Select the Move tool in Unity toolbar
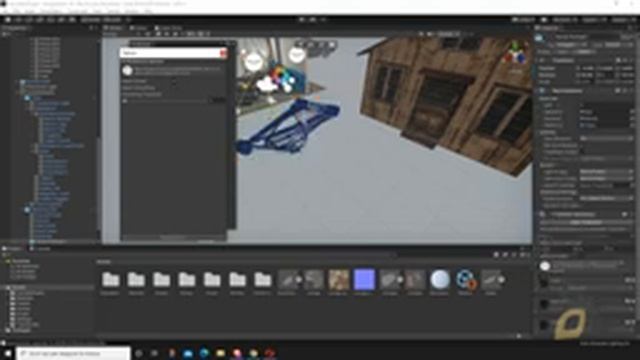The width and height of the screenshot is (640, 360). pos(18,20)
